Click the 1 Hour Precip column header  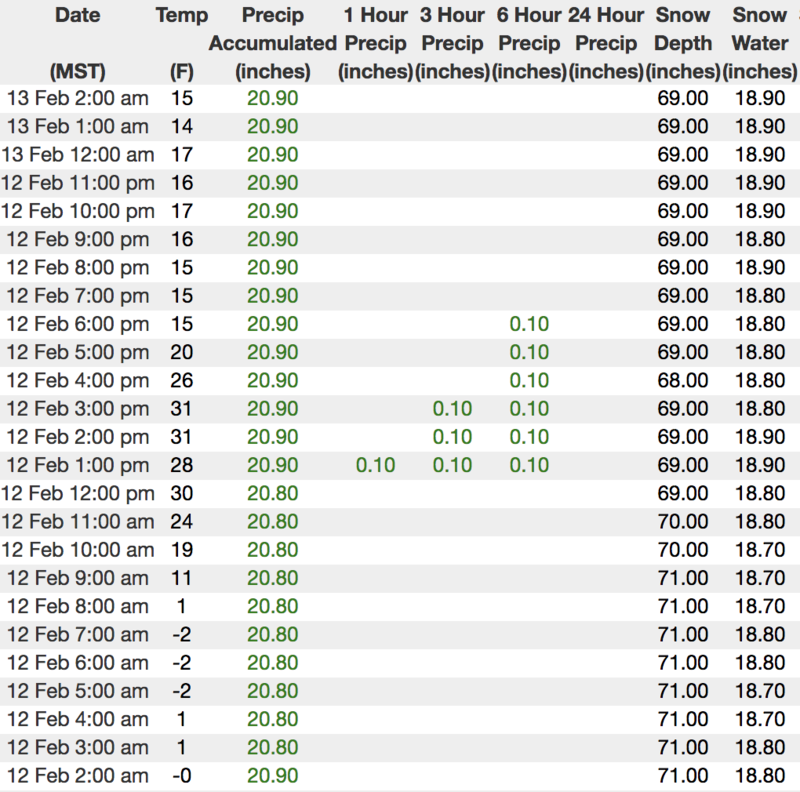click(375, 43)
